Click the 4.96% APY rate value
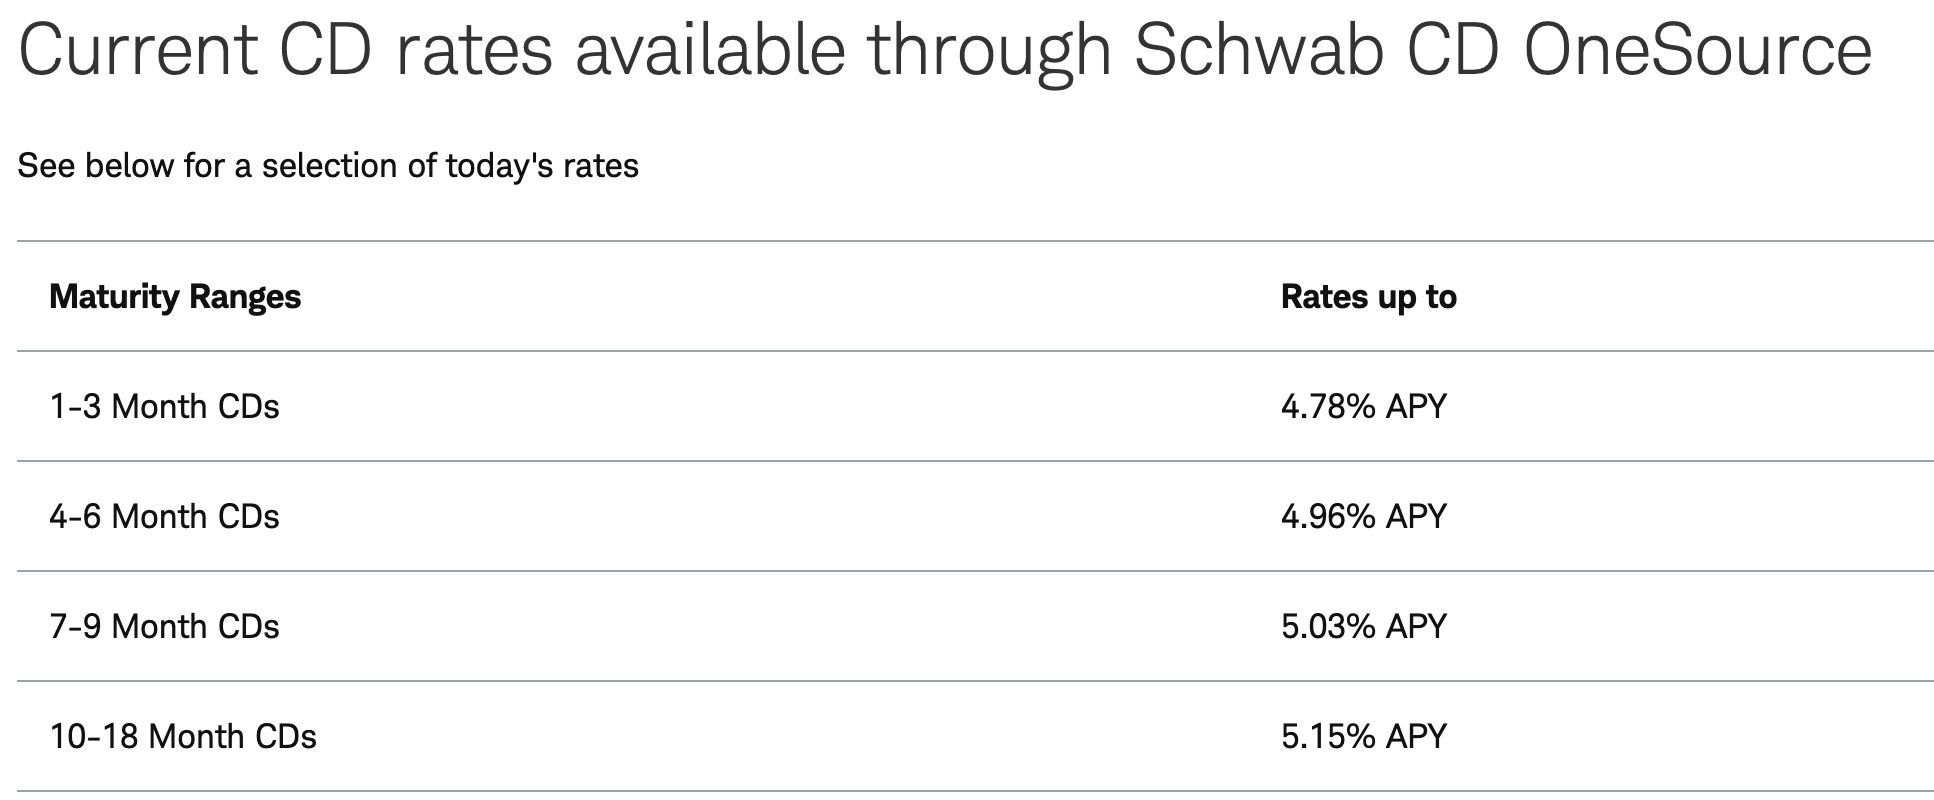The width and height of the screenshot is (1934, 800). (1363, 517)
